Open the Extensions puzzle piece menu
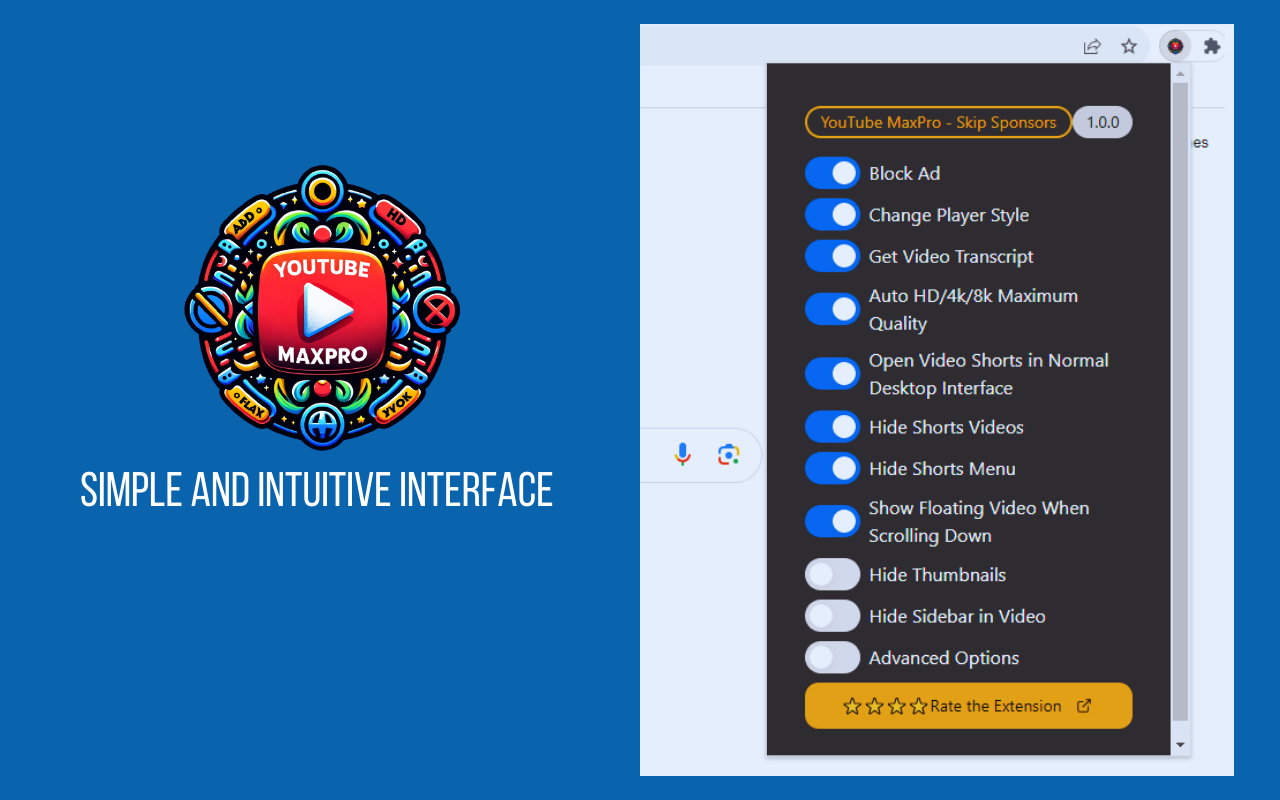 click(1212, 46)
